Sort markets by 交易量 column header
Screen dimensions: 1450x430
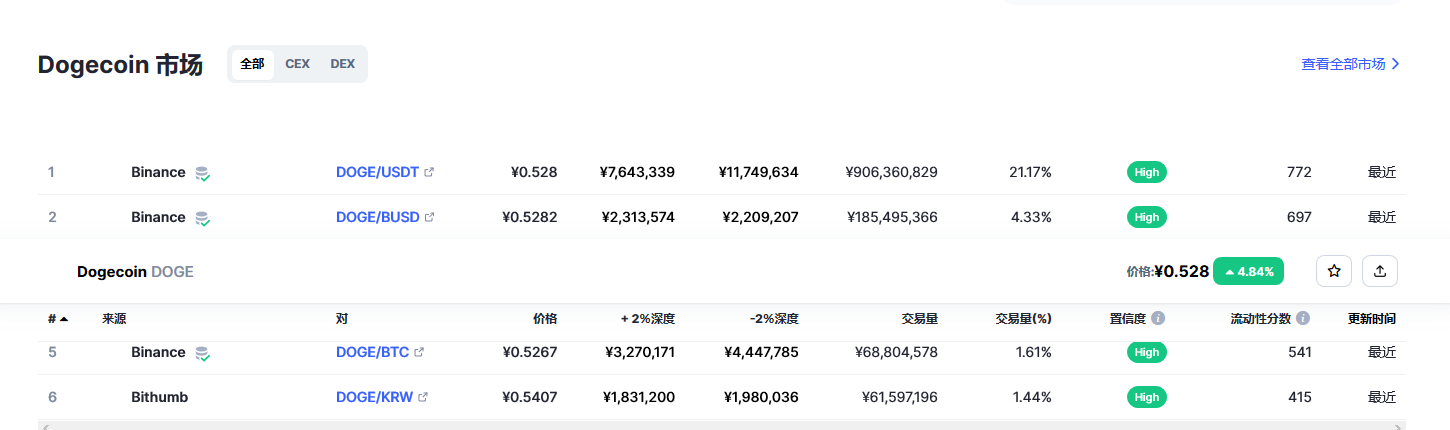point(918,319)
